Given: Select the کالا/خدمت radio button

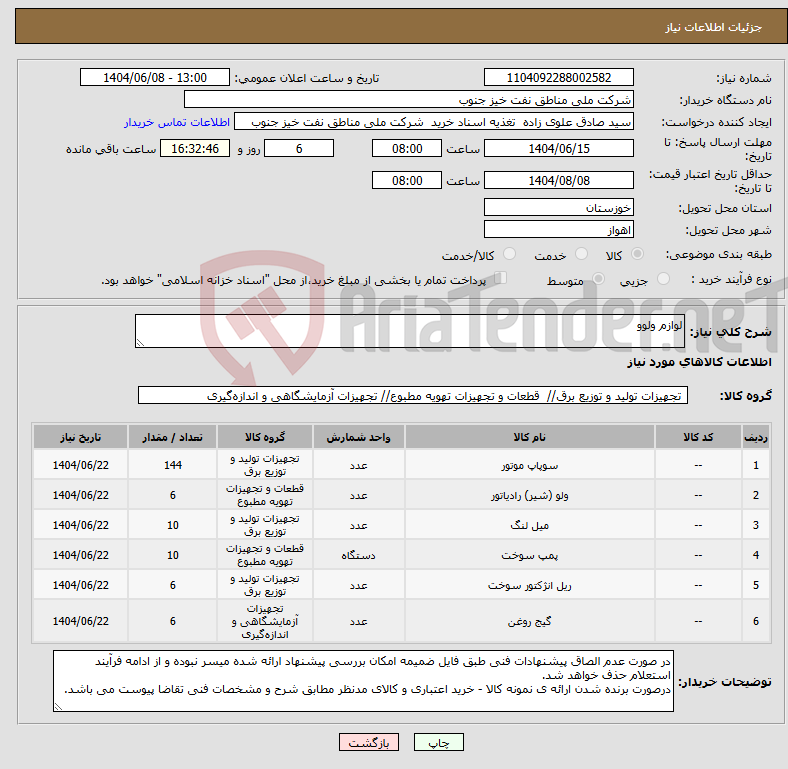Looking at the screenshot, I should tap(510, 254).
